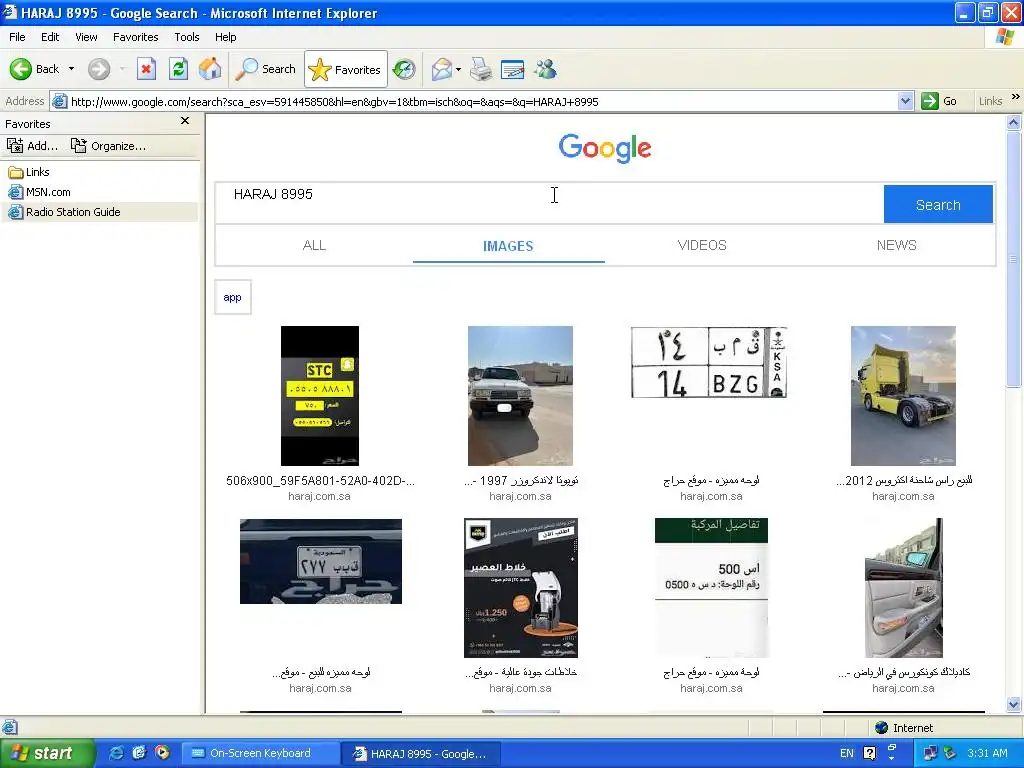Click the Edit page toolbar icon

(x=513, y=69)
